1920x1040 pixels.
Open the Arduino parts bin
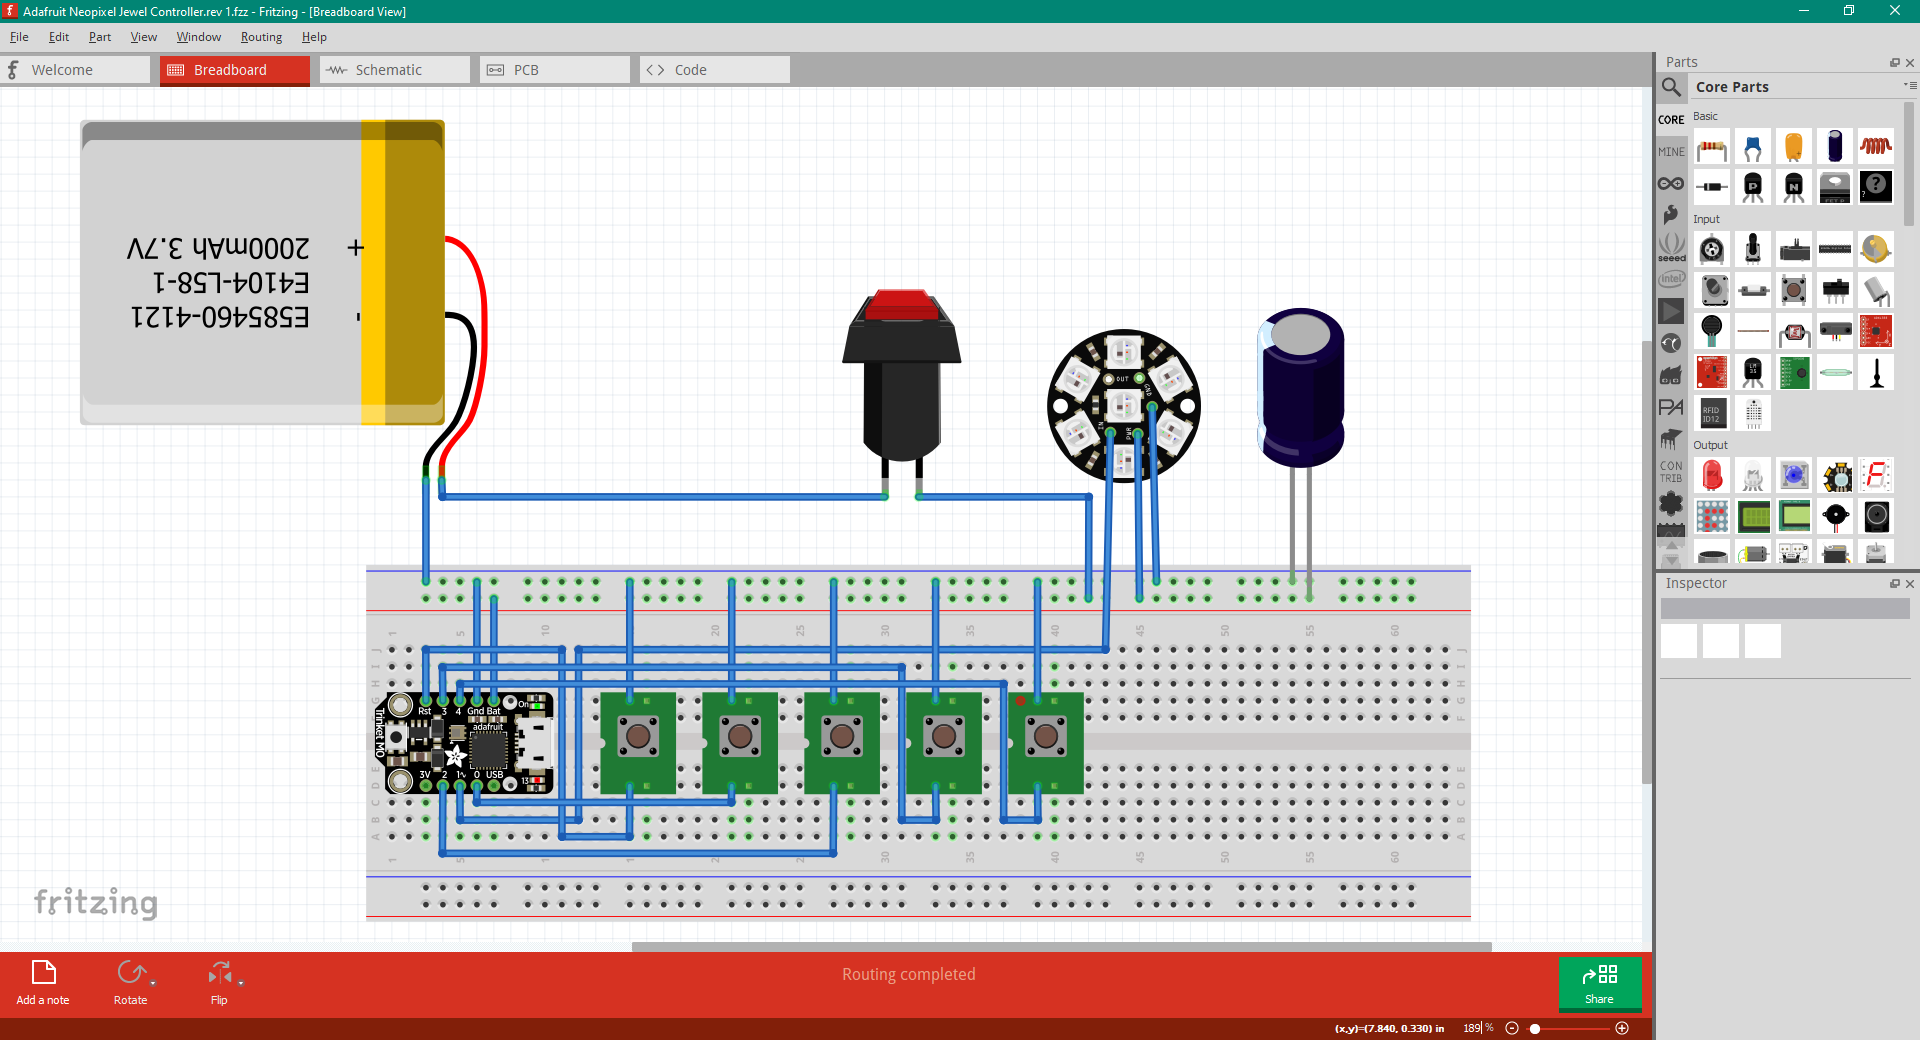click(x=1671, y=183)
